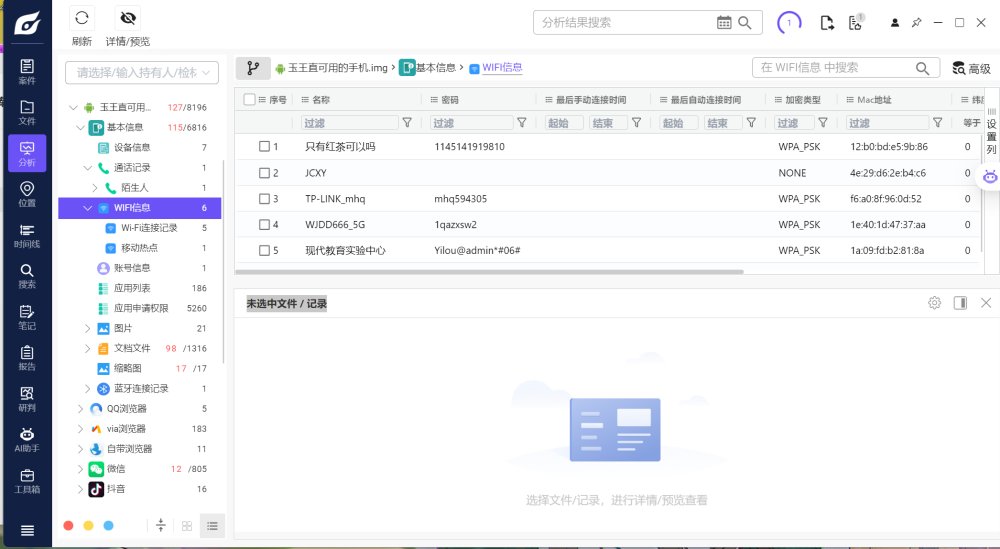Click the red color dot filter
1000x549 pixels.
pos(68,525)
